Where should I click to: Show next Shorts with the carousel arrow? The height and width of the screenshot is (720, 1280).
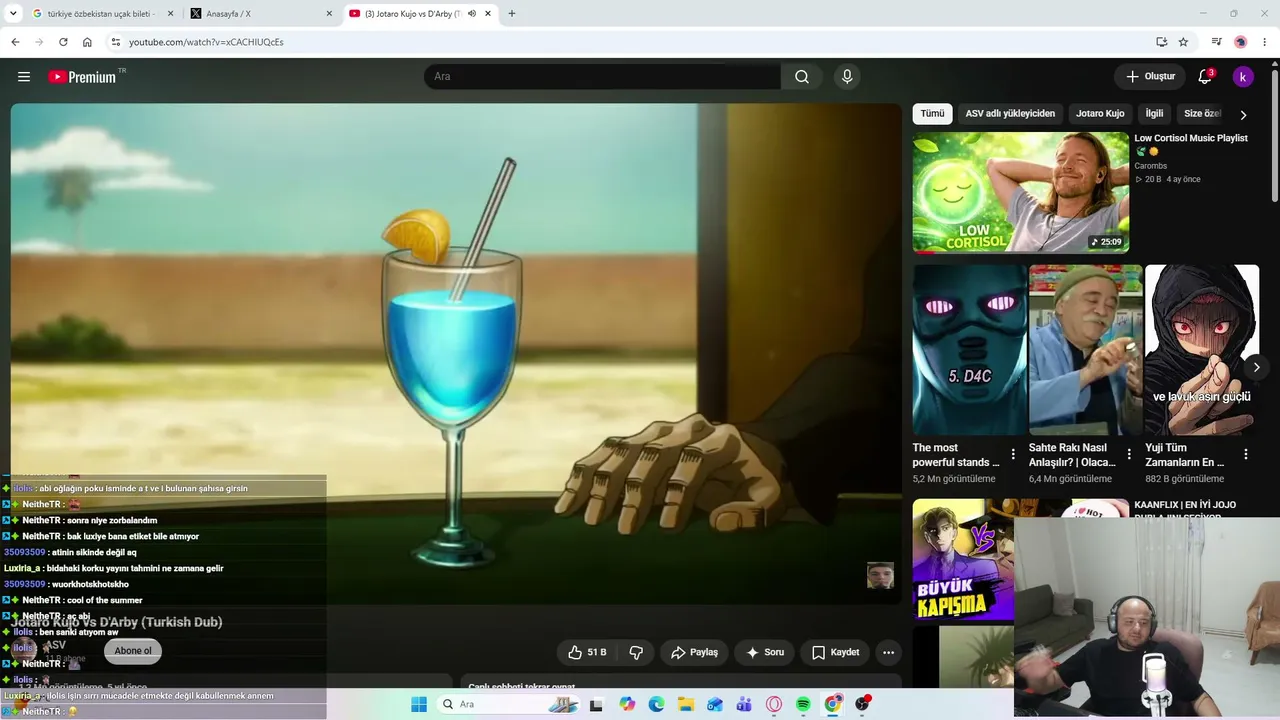coord(1256,367)
